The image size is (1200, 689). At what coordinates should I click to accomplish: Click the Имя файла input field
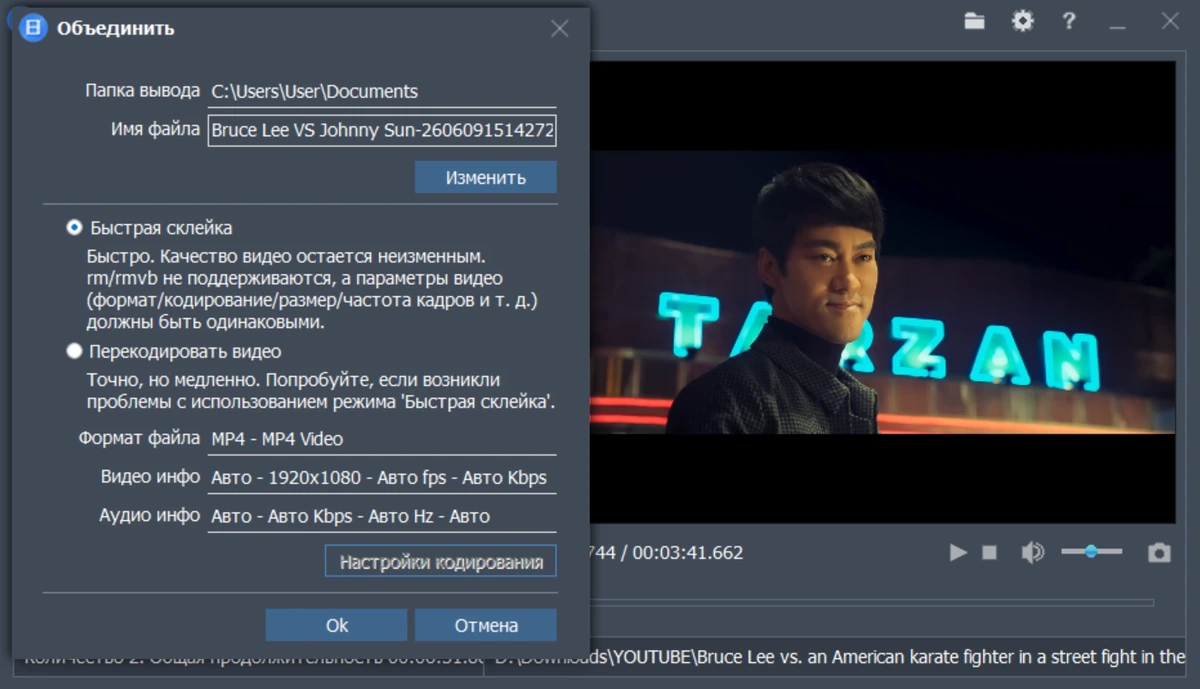click(x=382, y=131)
